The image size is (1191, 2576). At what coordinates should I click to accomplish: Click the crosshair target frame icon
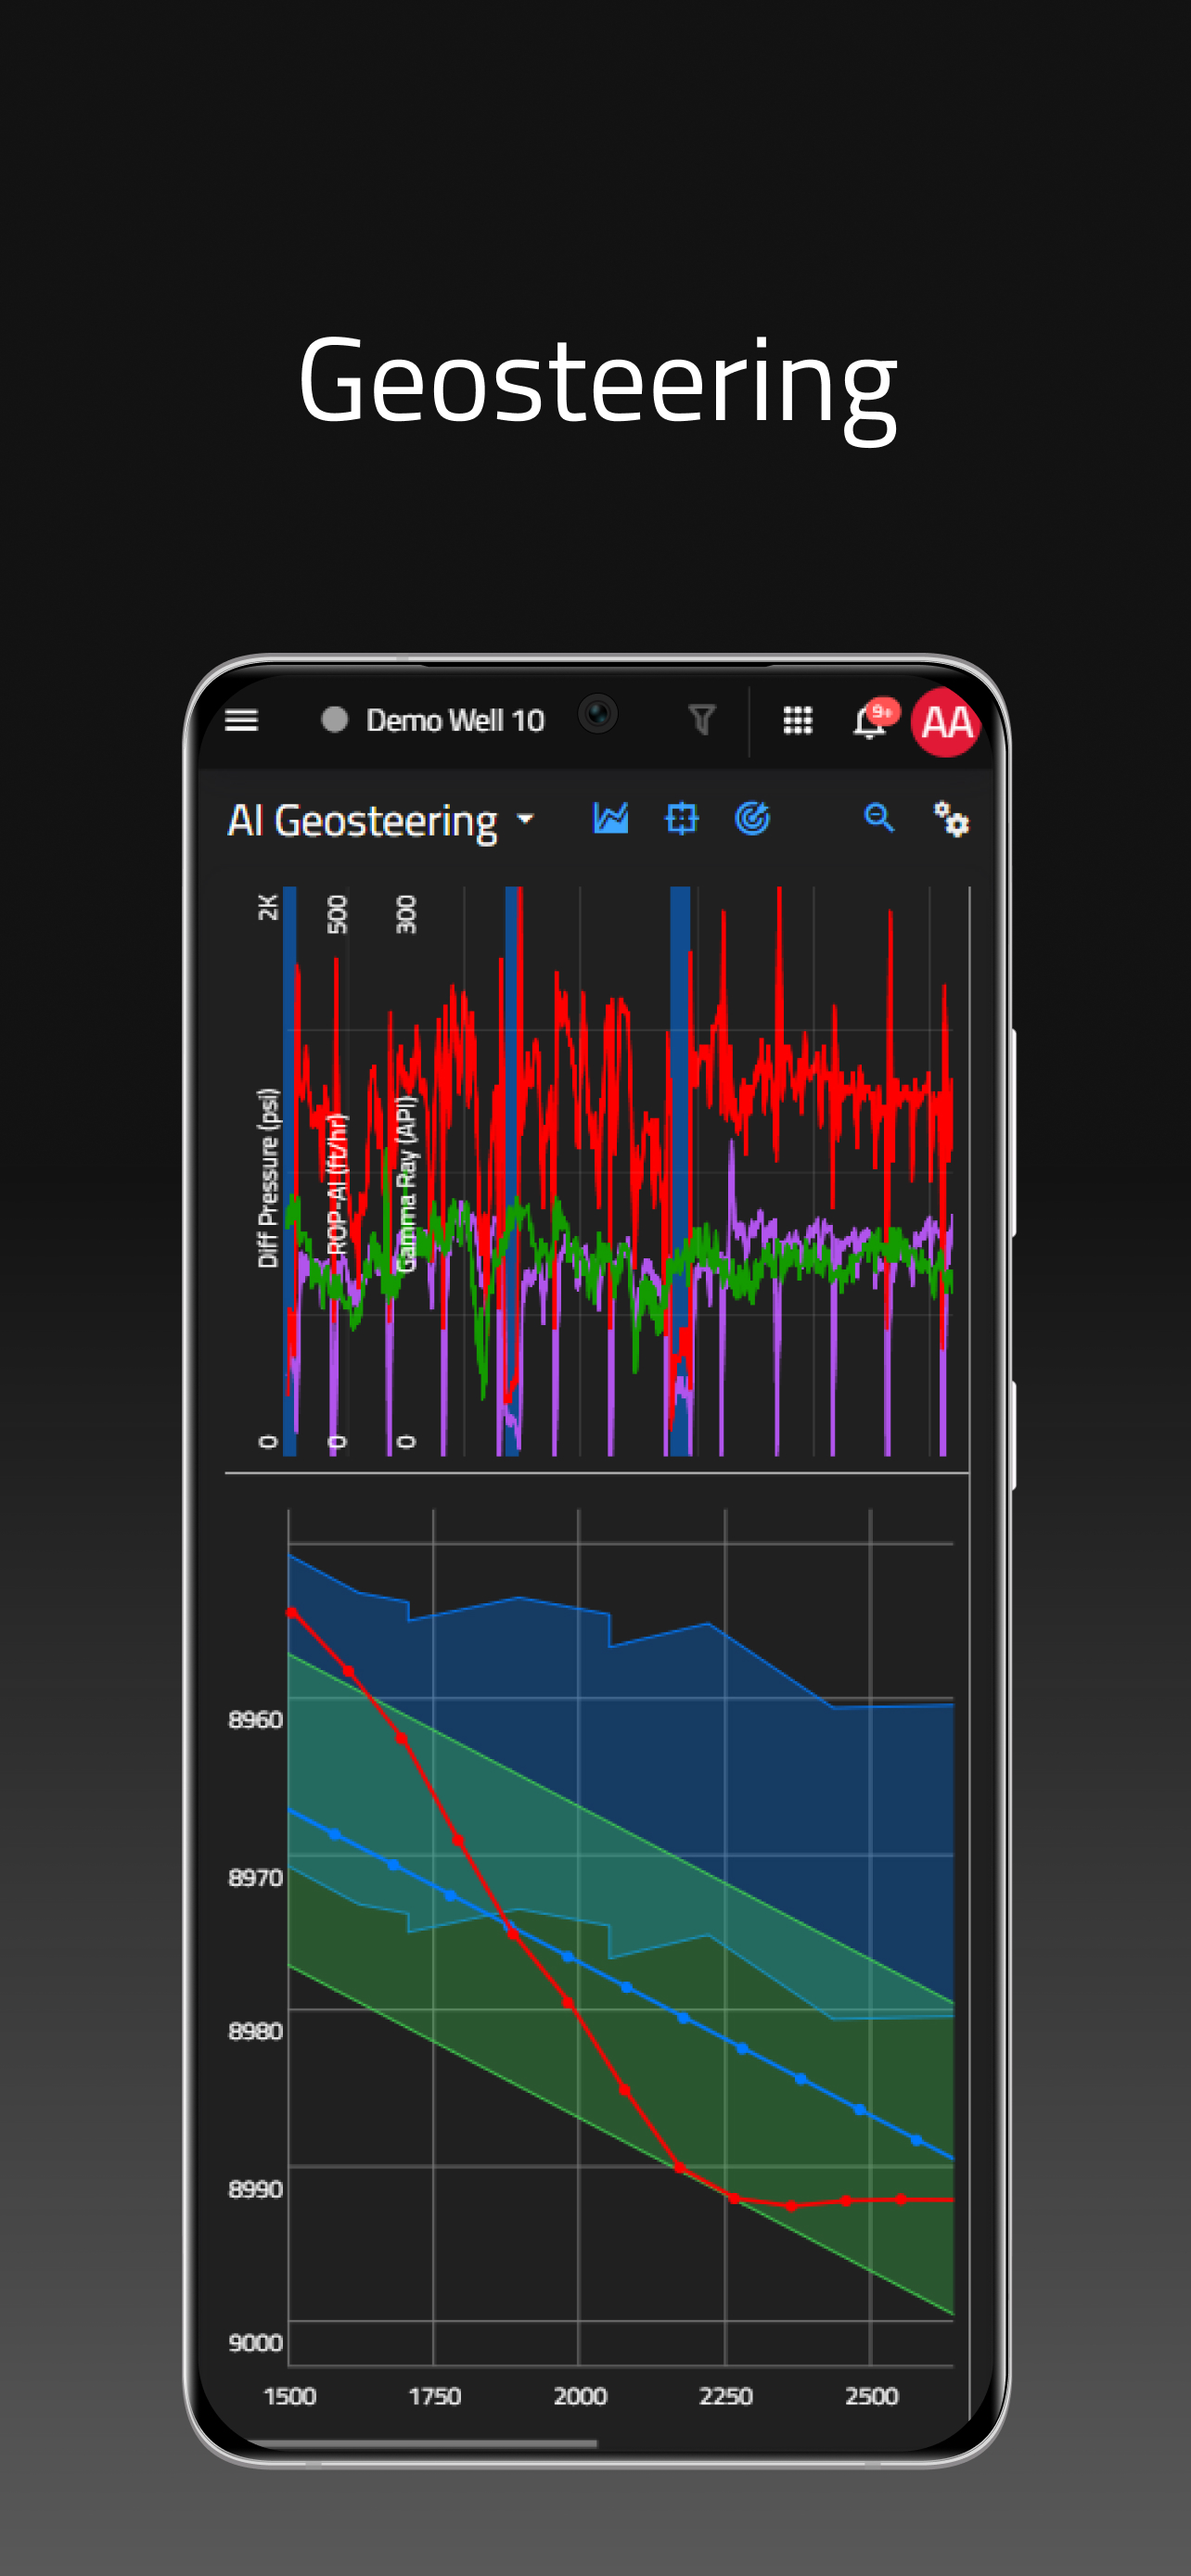(682, 819)
